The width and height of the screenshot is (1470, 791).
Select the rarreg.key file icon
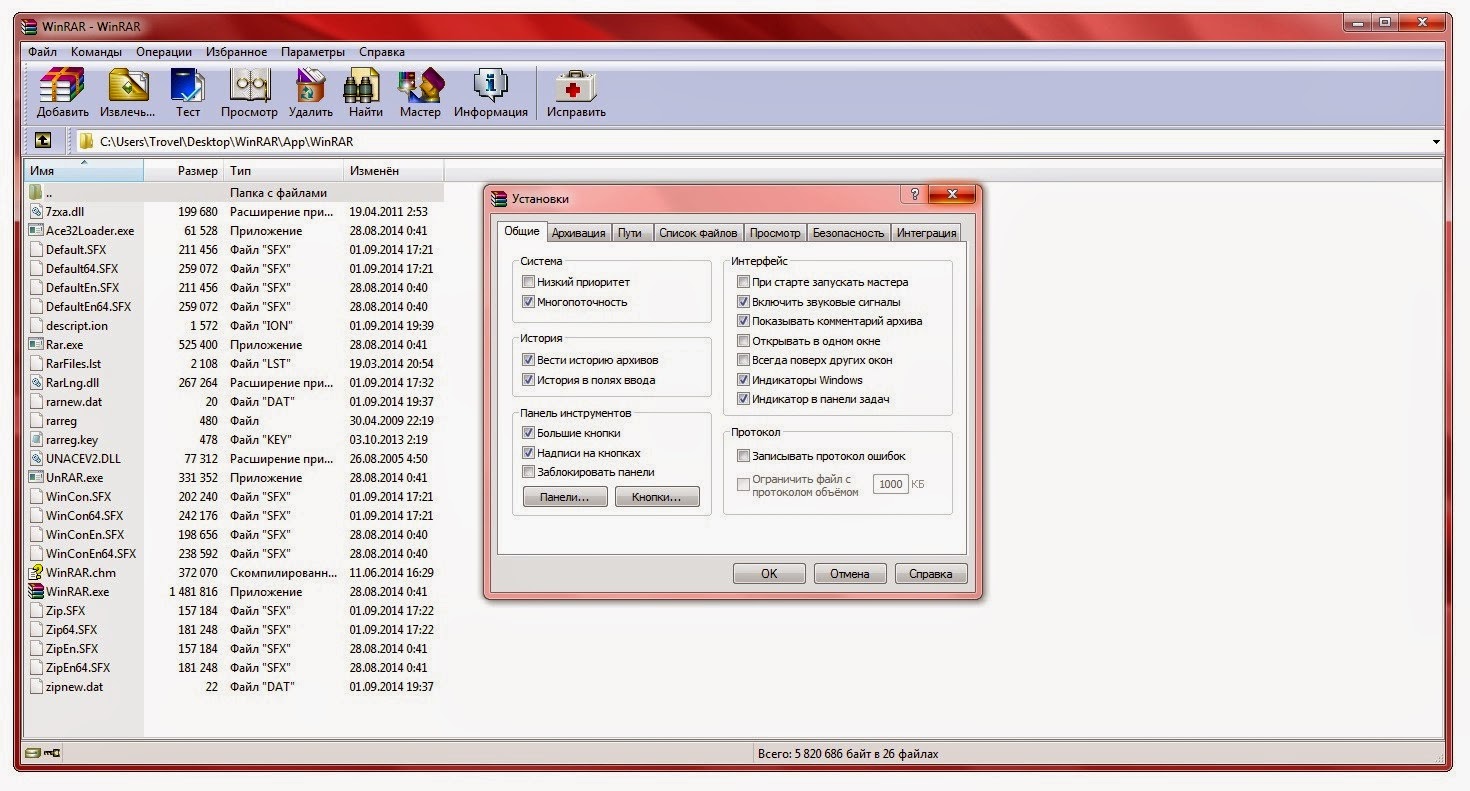point(37,439)
